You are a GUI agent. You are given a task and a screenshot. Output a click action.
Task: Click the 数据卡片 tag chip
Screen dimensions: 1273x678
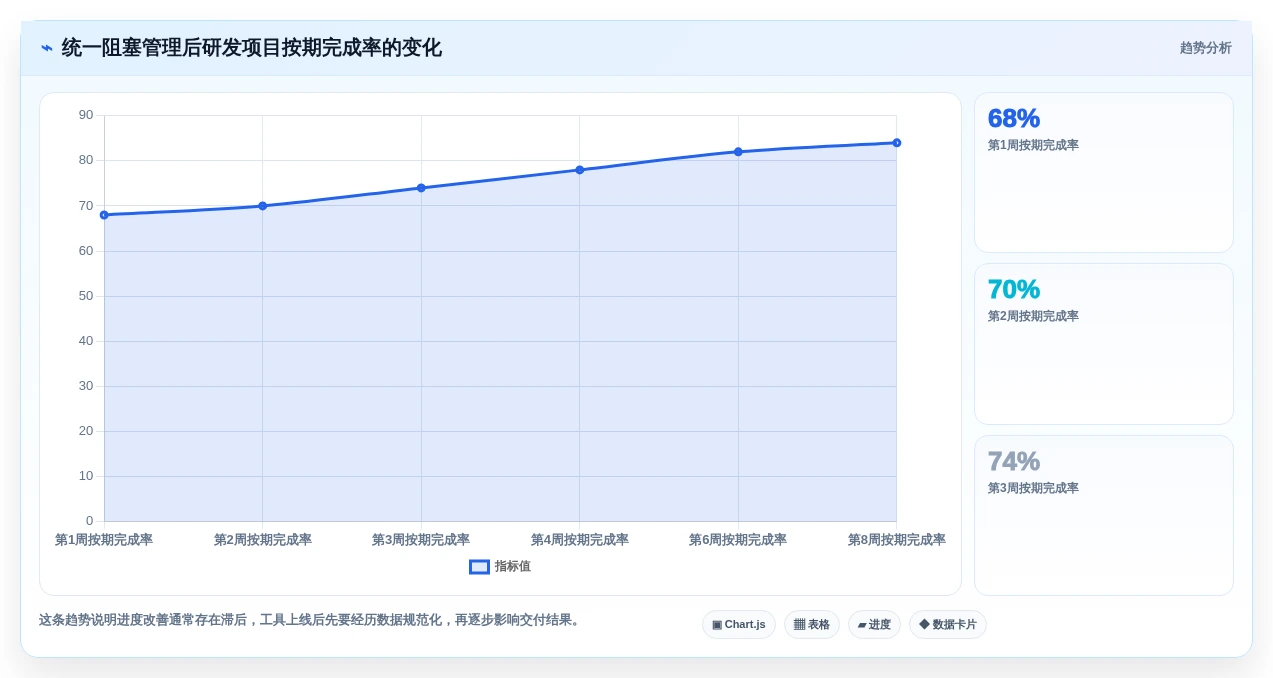[x=948, y=624]
